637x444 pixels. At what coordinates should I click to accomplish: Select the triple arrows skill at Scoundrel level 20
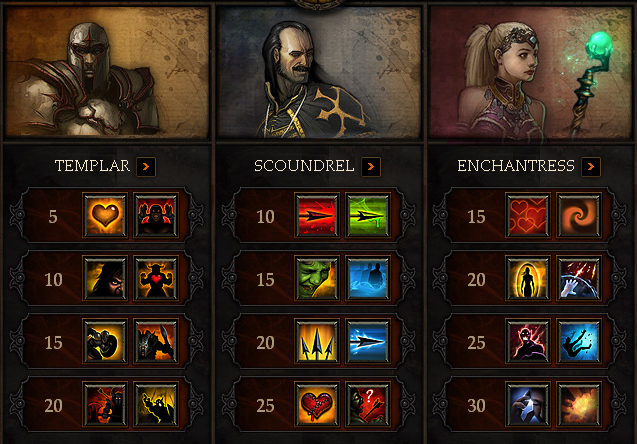317,341
